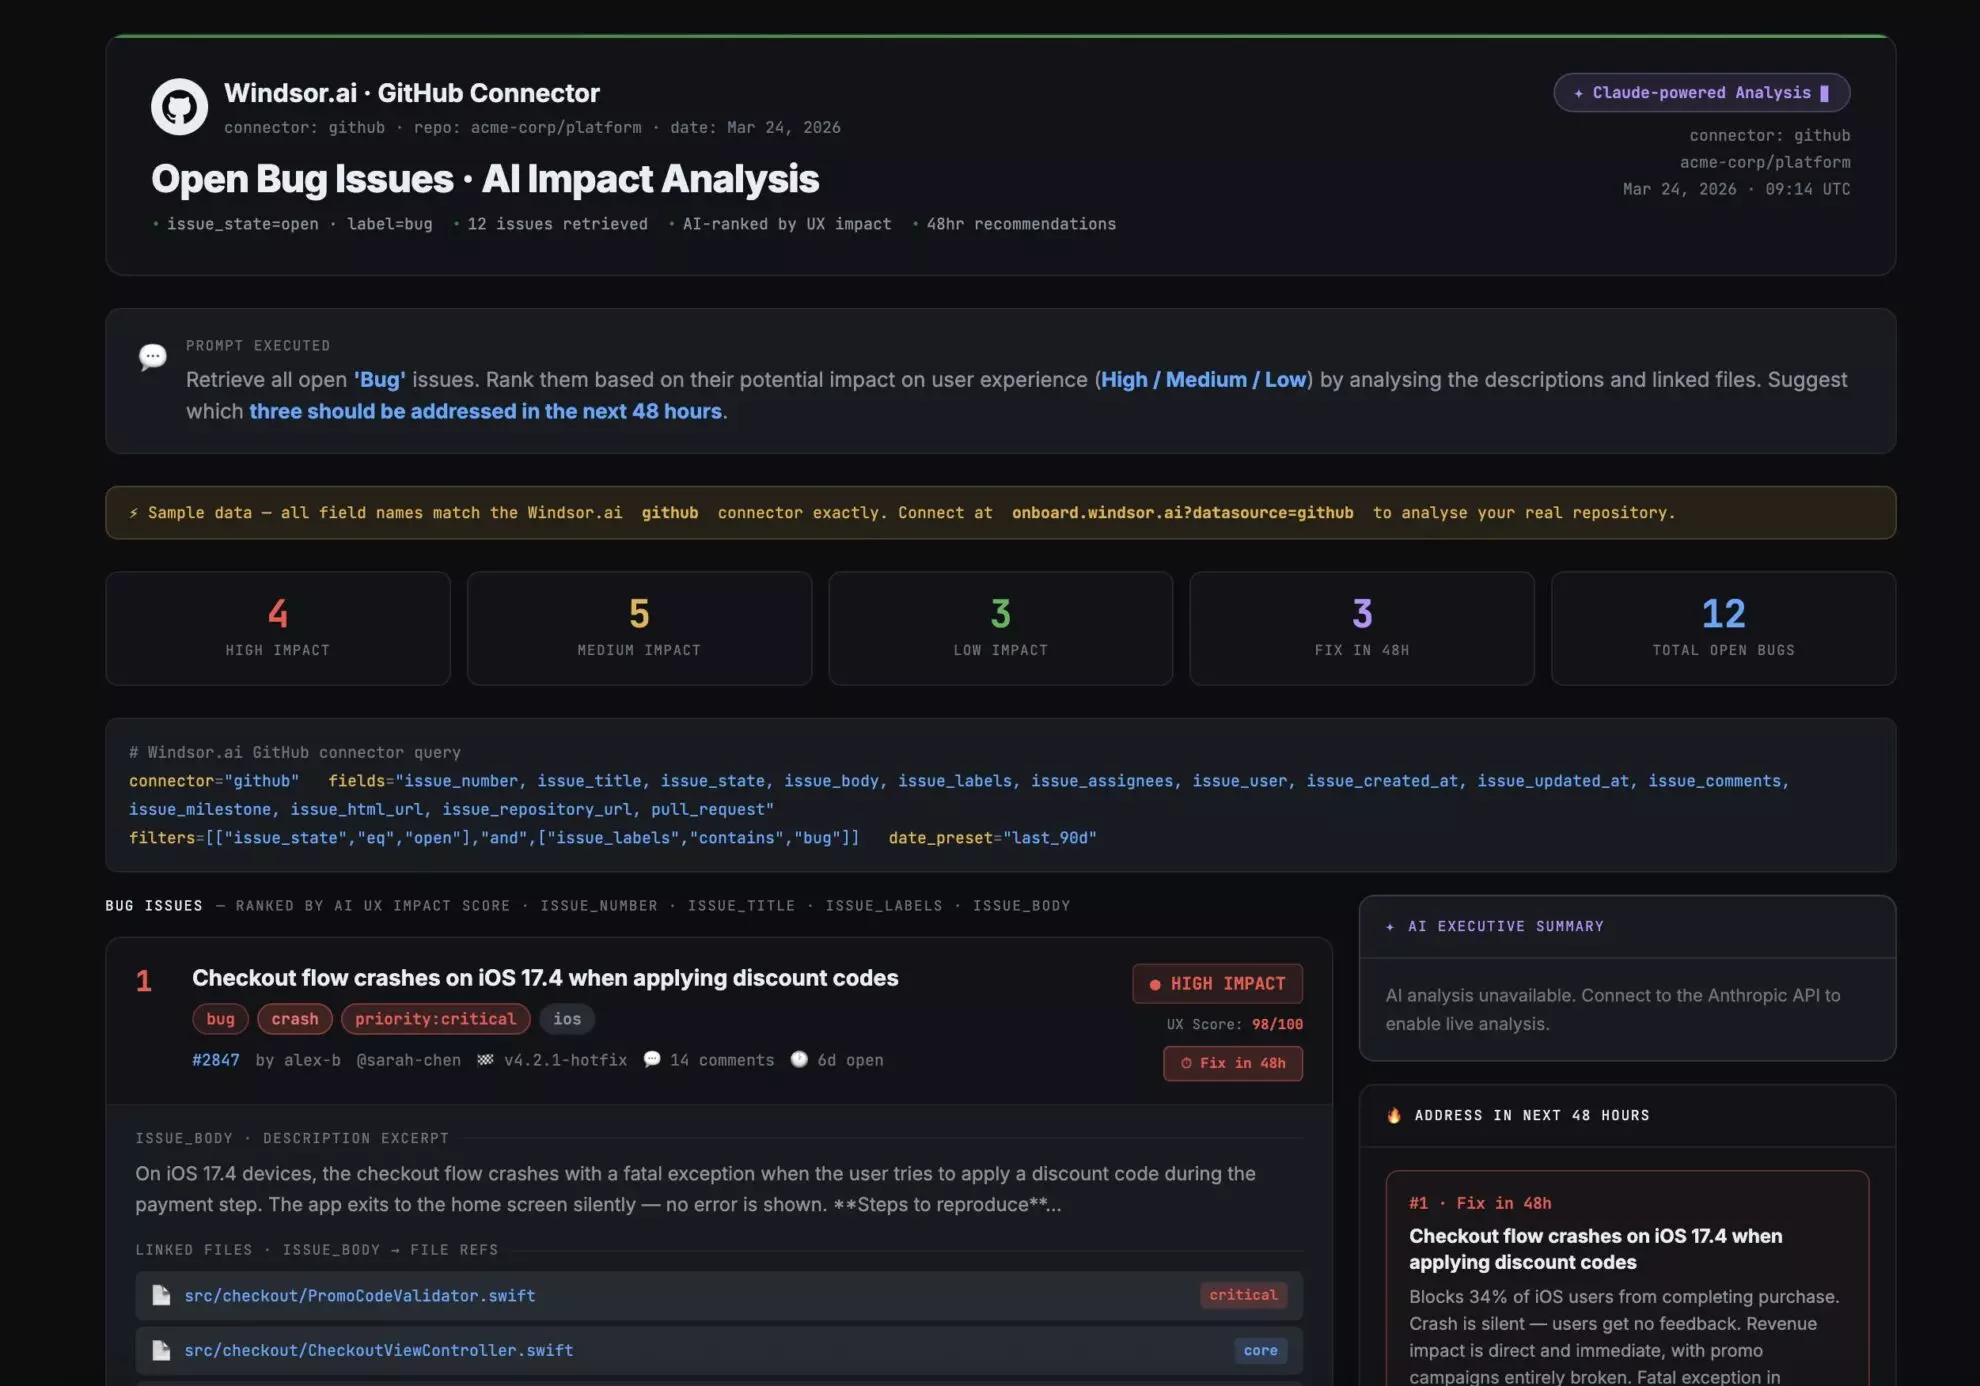1980x1386 pixels.
Task: Click the fire icon beside Address in Next 48 Hours
Action: tap(1394, 1115)
